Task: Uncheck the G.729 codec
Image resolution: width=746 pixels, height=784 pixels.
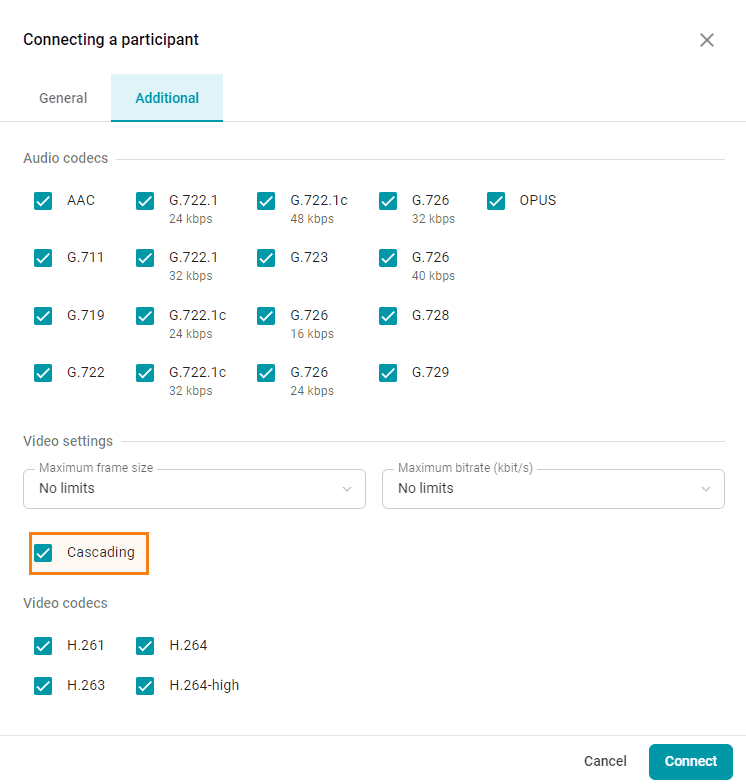Action: 388,373
